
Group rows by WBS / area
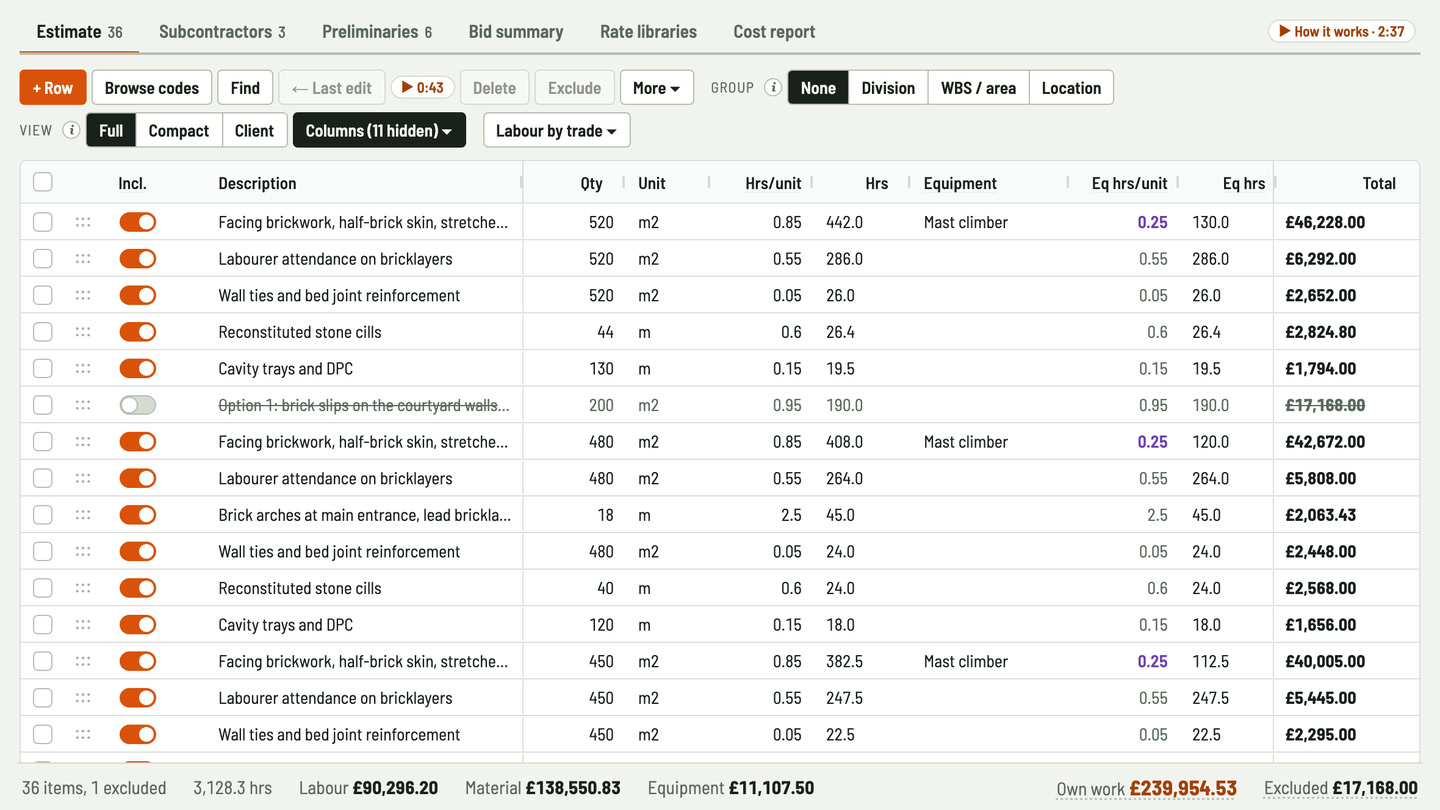point(979,88)
